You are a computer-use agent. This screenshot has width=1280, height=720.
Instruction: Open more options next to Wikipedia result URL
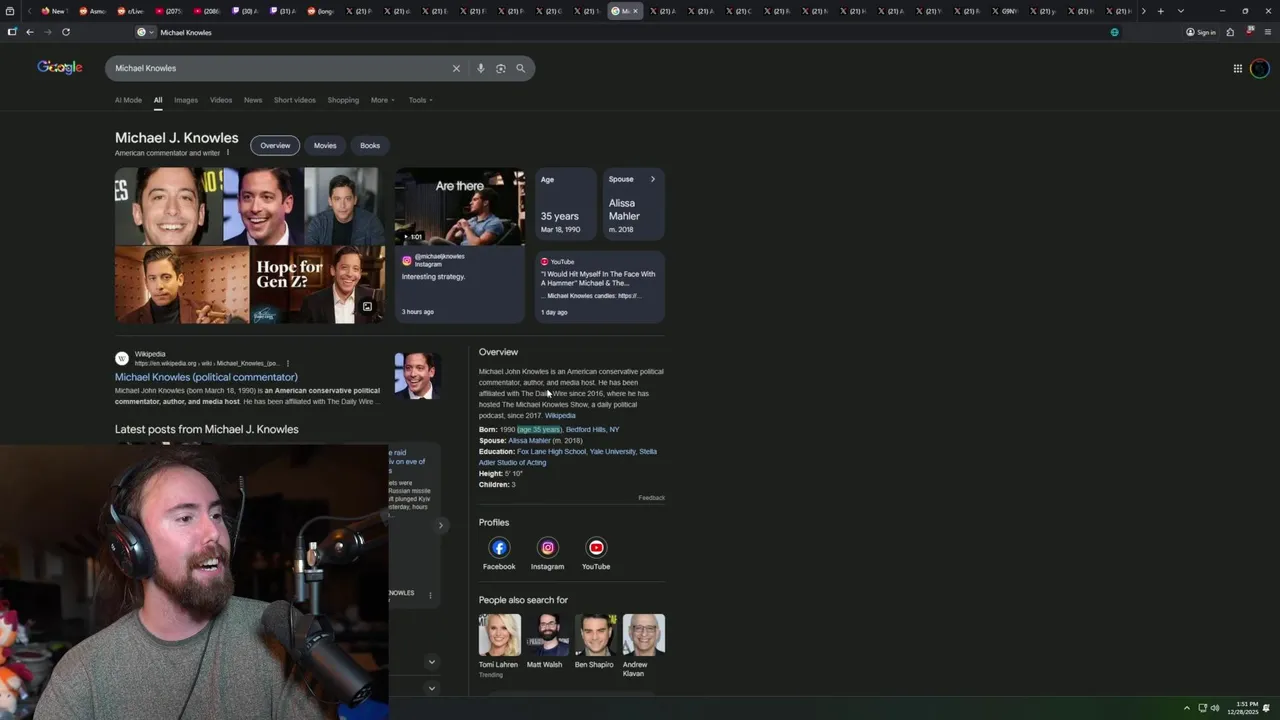pyautogui.click(x=288, y=363)
